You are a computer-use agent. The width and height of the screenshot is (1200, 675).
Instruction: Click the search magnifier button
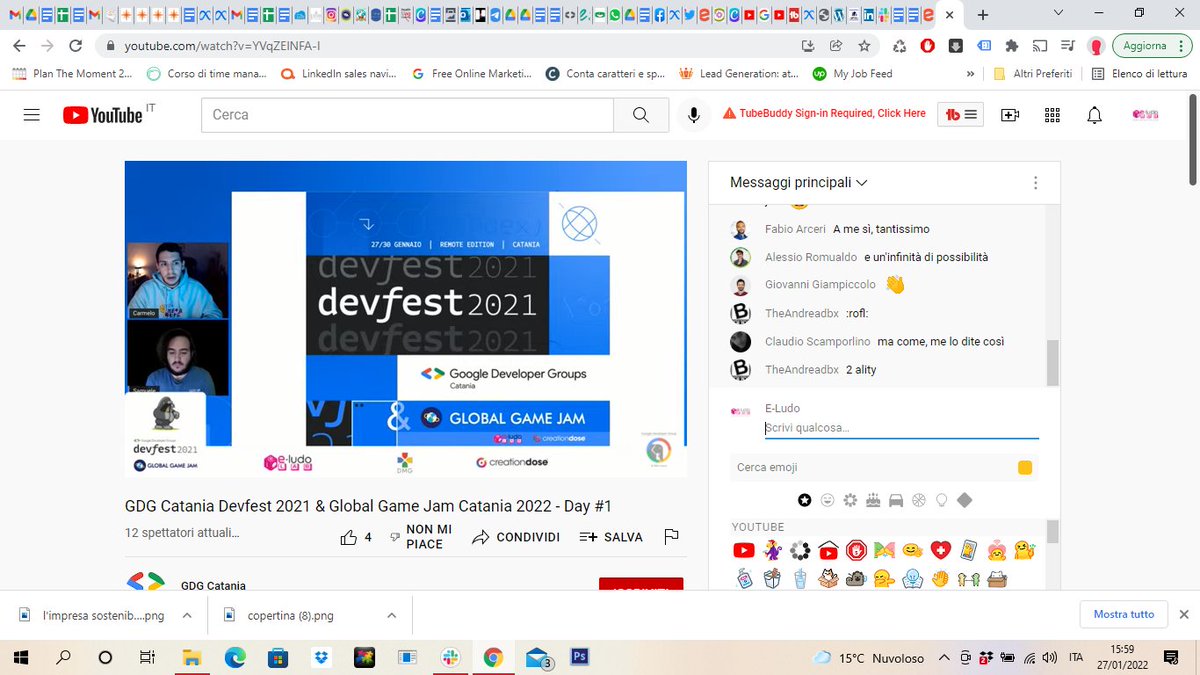click(641, 115)
